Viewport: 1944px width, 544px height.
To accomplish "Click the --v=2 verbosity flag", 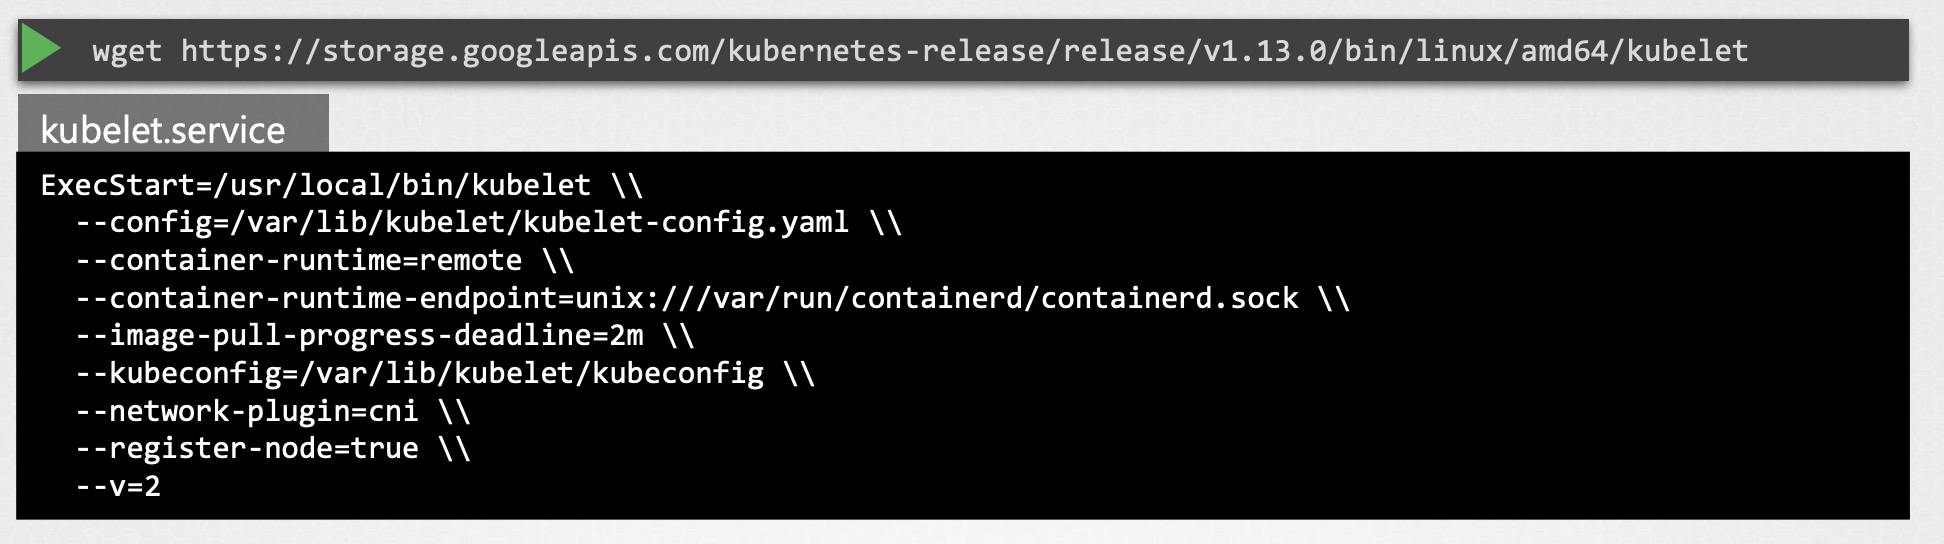I will 118,486.
